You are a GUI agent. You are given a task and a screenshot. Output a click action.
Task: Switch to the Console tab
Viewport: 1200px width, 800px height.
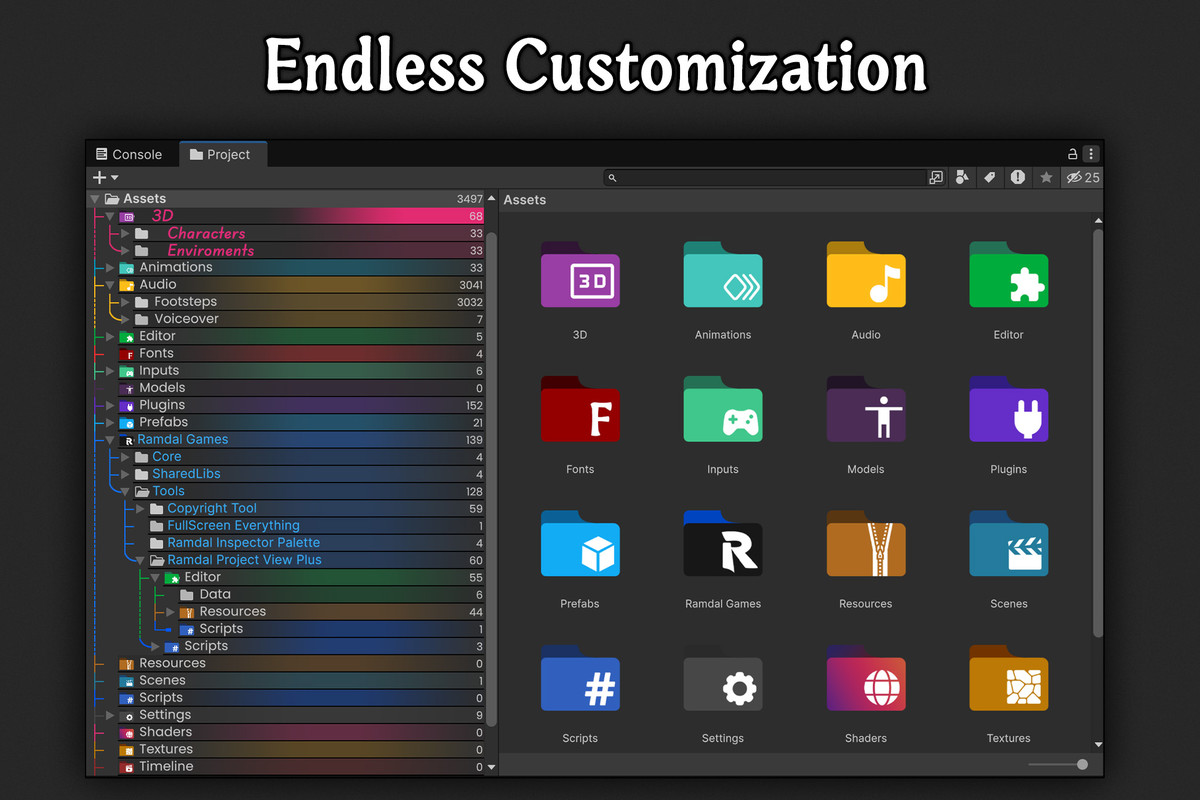(x=130, y=154)
